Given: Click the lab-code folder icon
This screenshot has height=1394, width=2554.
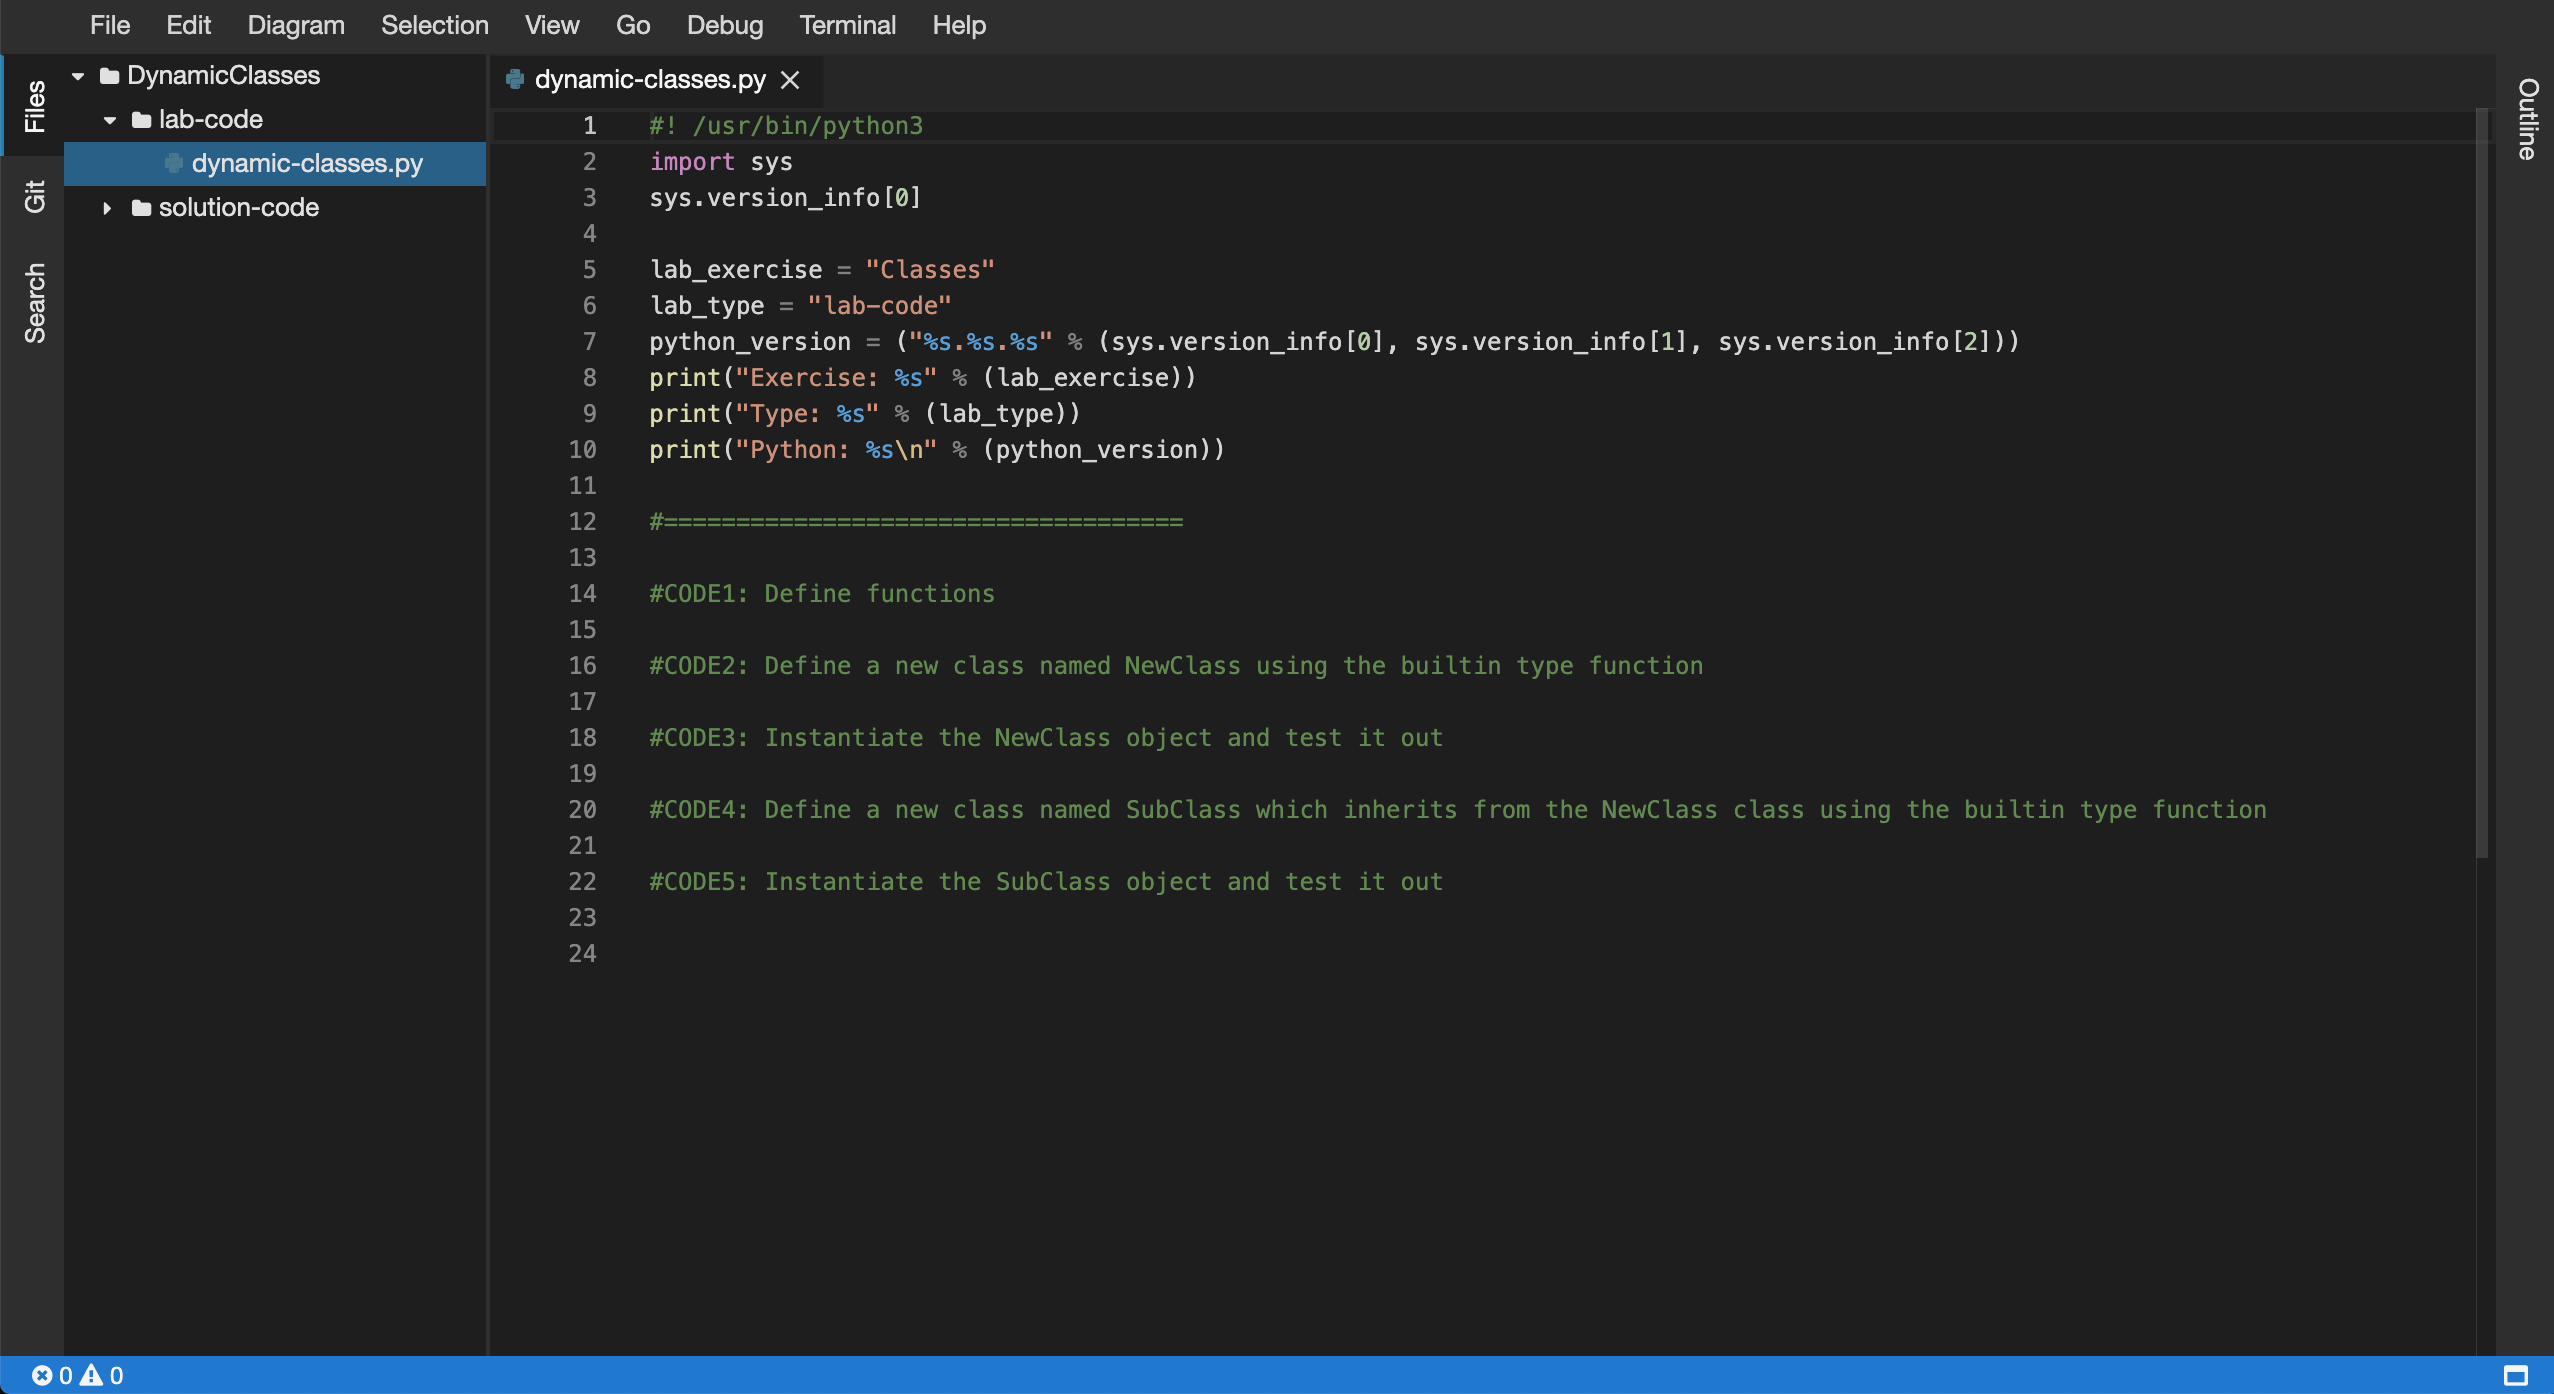Looking at the screenshot, I should coord(142,120).
